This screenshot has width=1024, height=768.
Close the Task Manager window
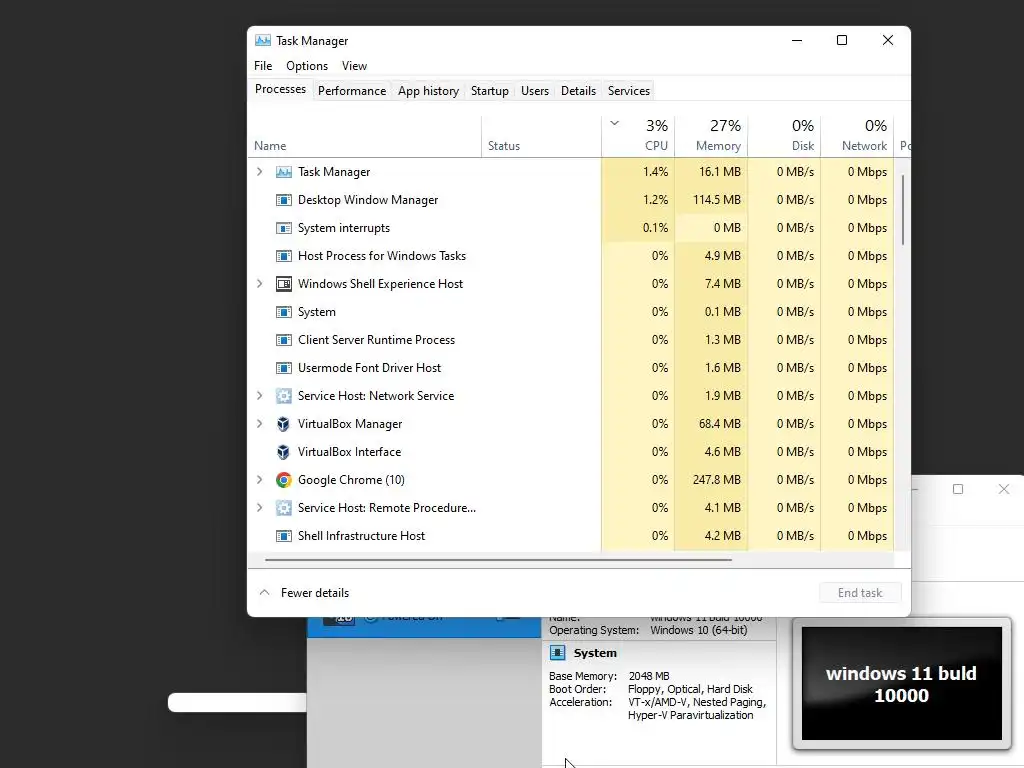coord(888,40)
